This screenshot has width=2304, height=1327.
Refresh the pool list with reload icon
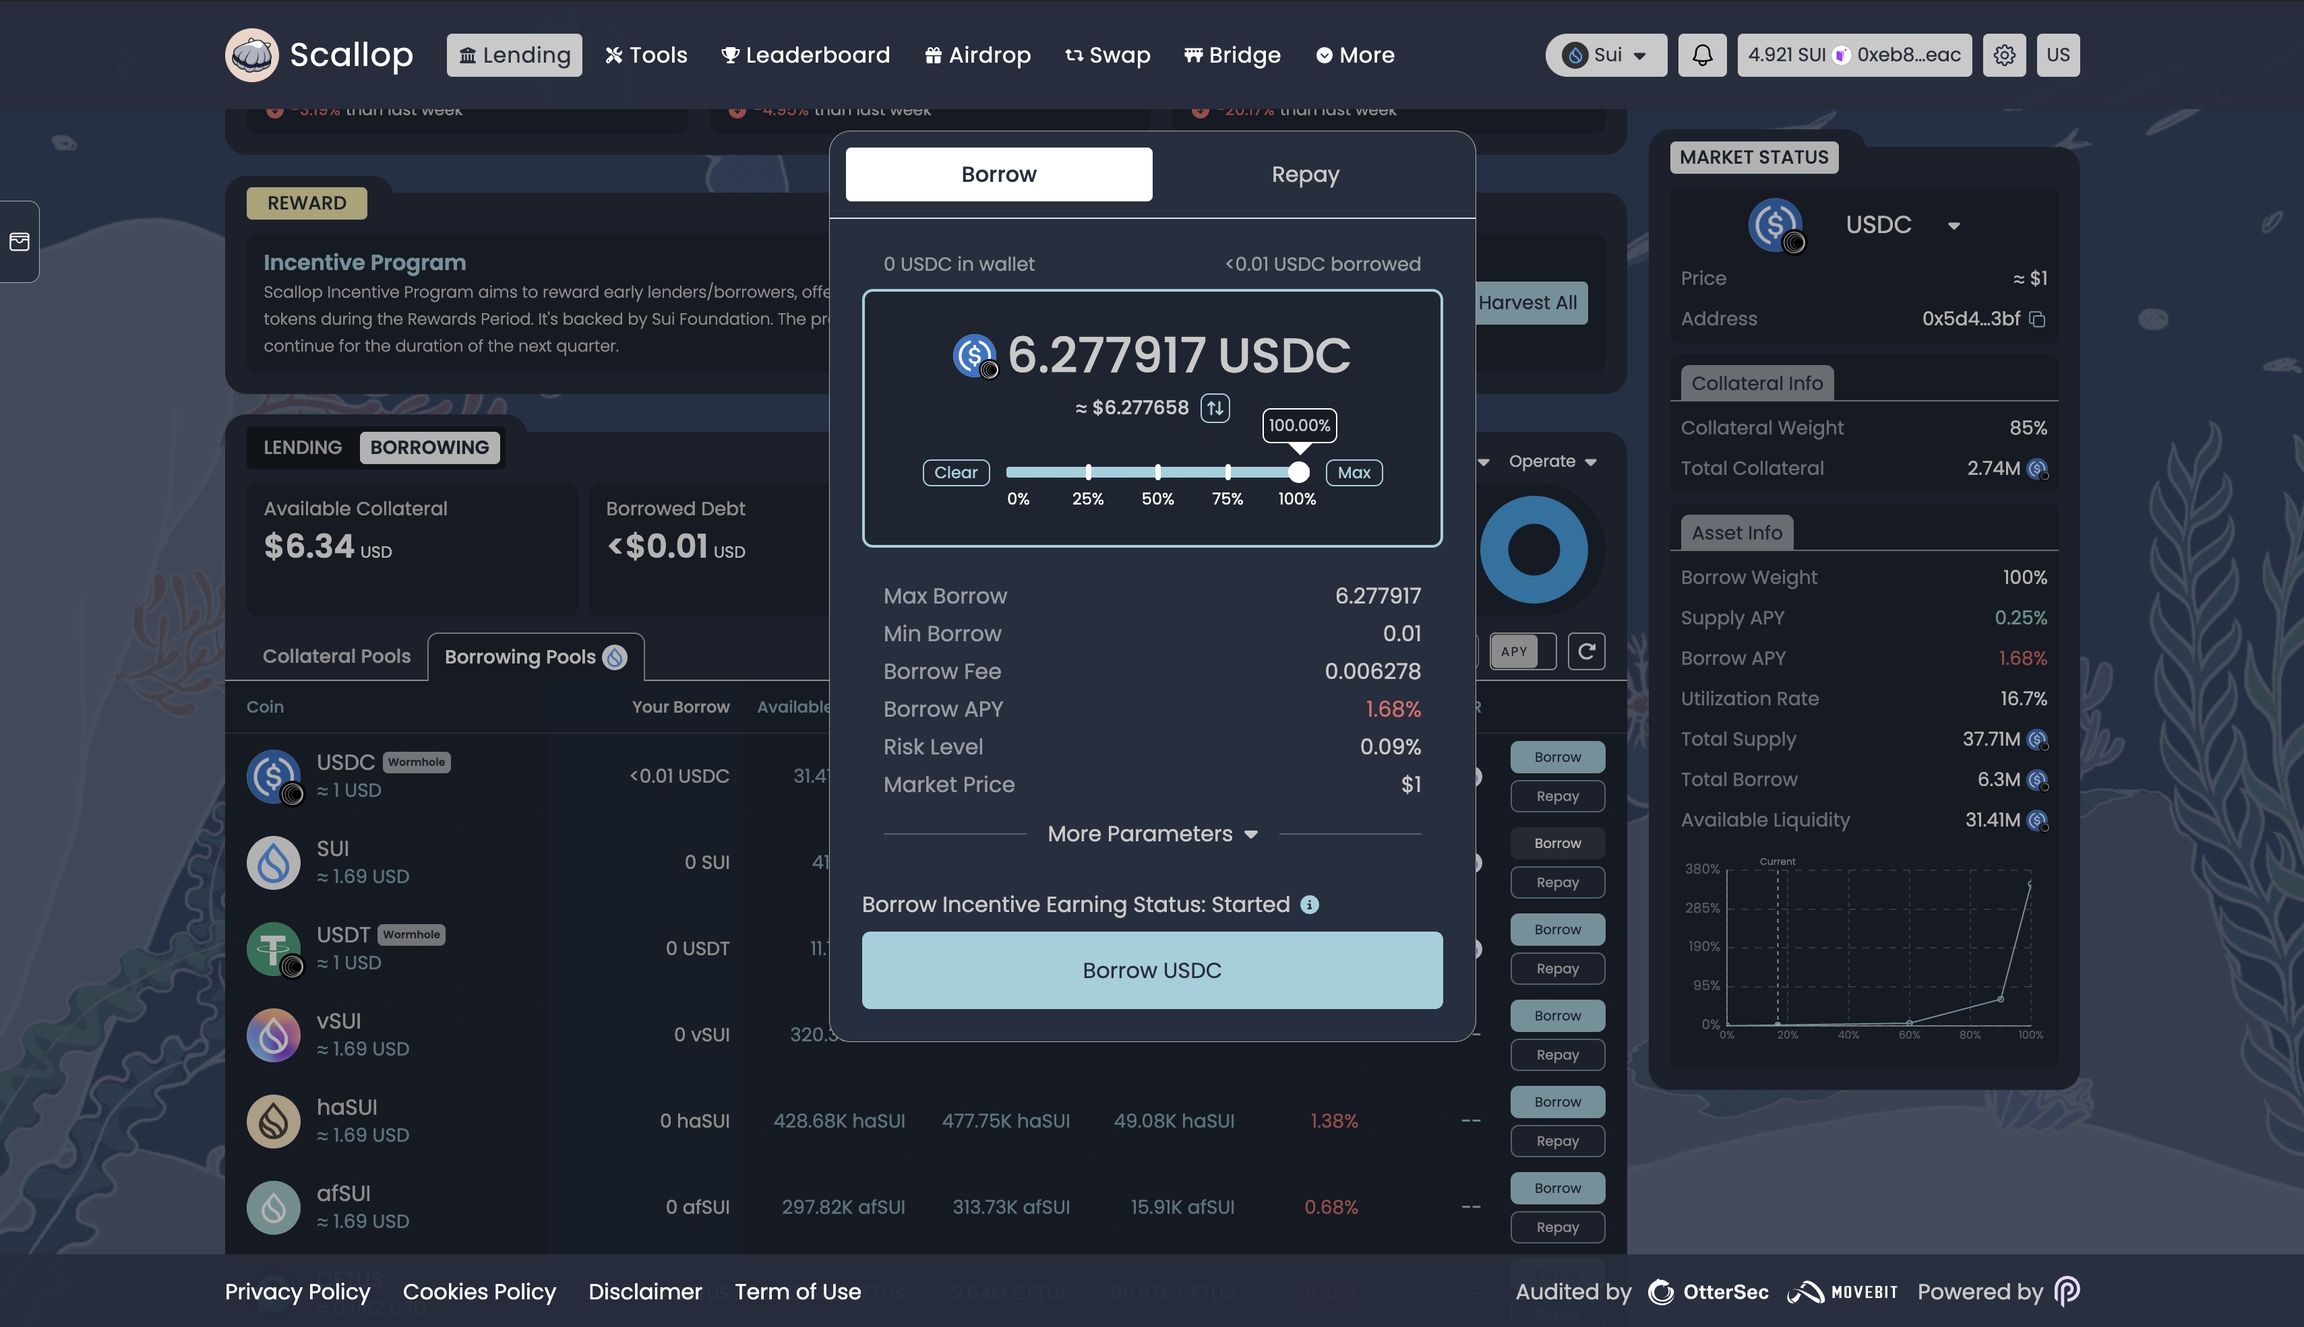1586,652
